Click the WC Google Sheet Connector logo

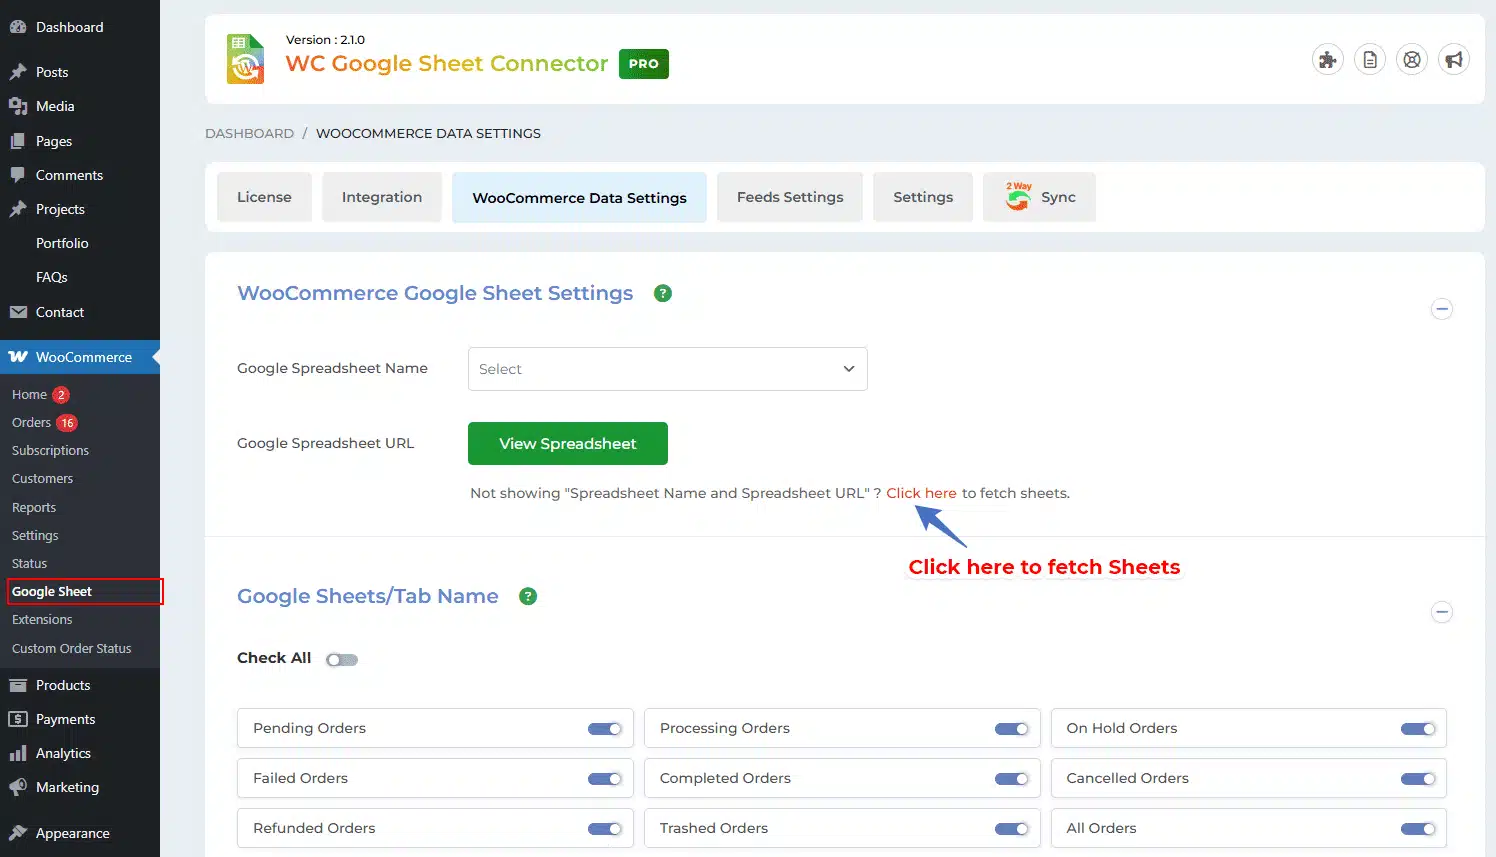(x=246, y=59)
